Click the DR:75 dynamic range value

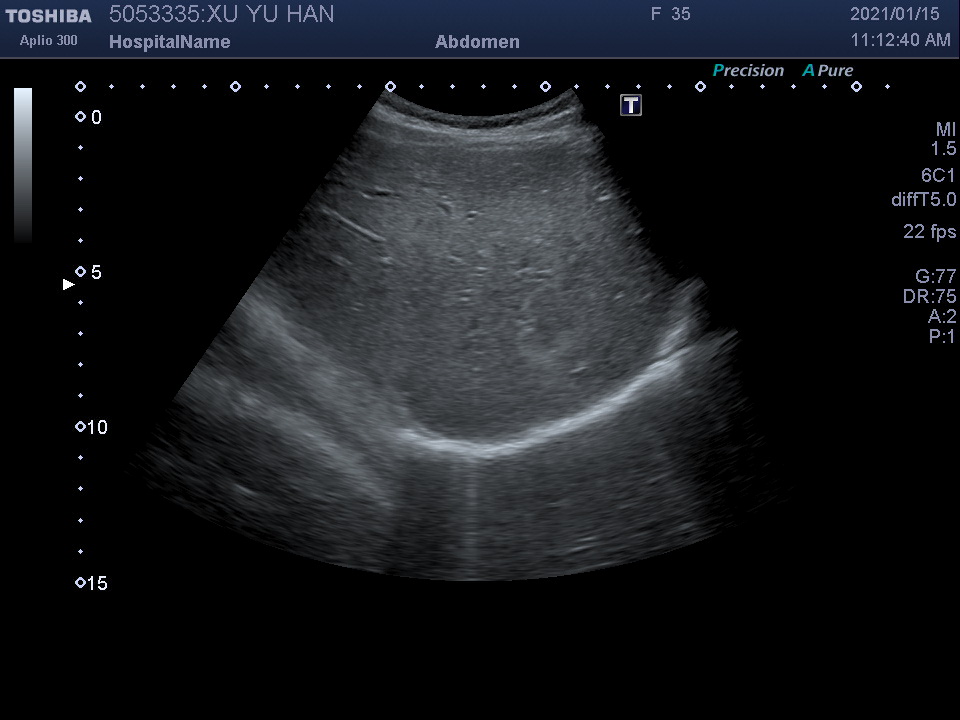click(x=929, y=297)
